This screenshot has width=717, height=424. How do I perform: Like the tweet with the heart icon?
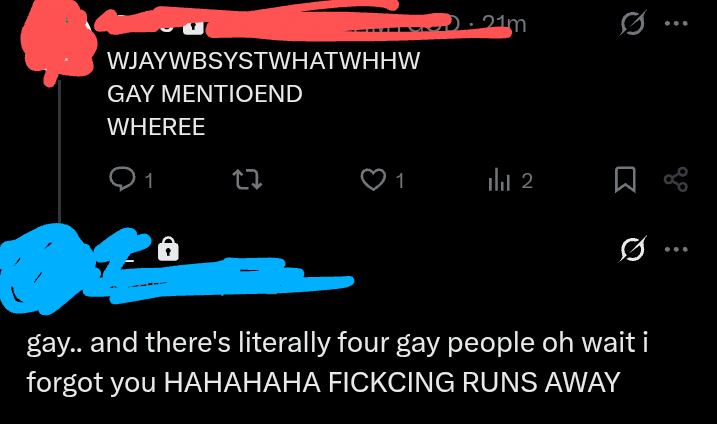click(373, 179)
